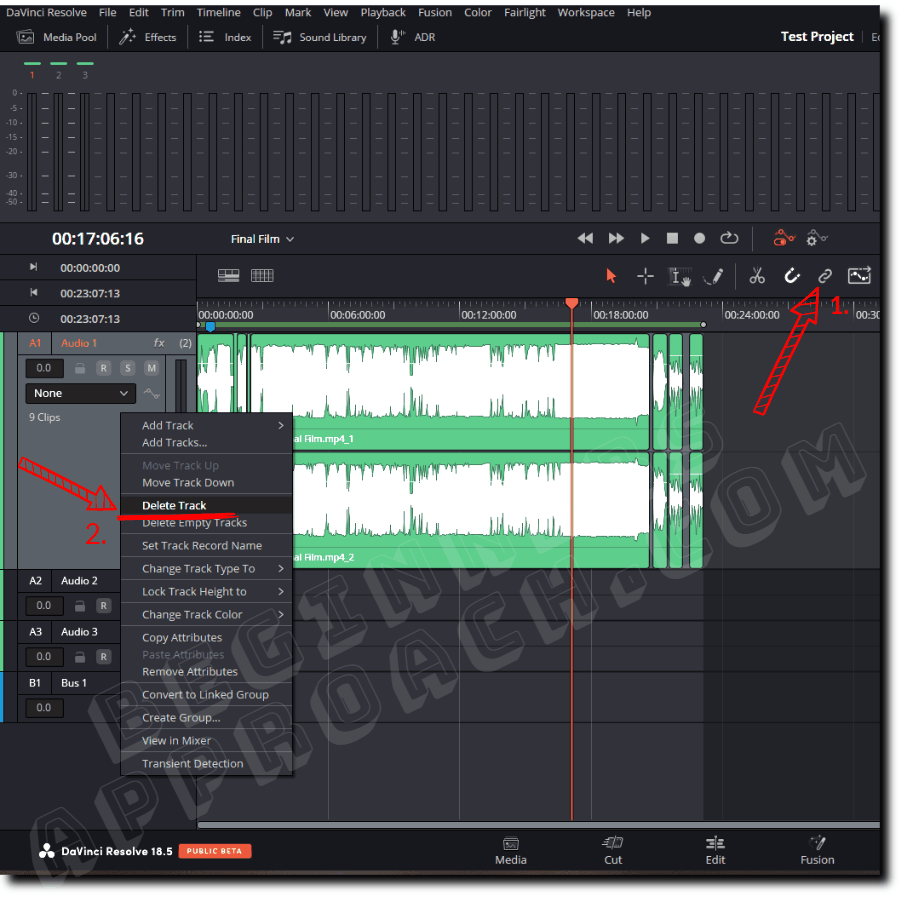Screen dimensions: 900x900
Task: Select the pointer selection tool
Action: click(x=611, y=276)
